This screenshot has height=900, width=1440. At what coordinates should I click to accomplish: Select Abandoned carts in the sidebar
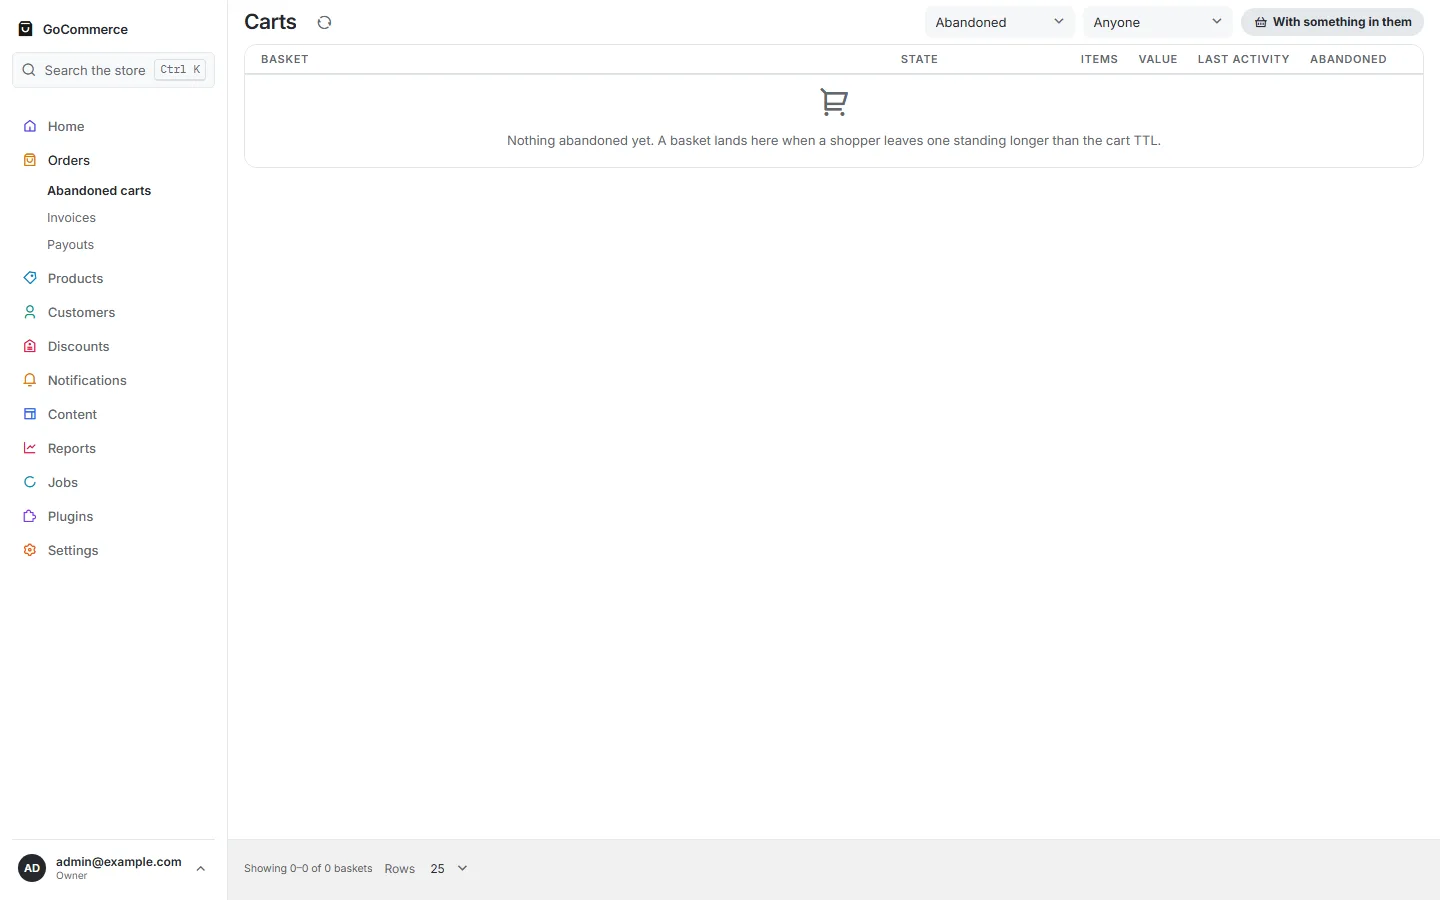99,190
